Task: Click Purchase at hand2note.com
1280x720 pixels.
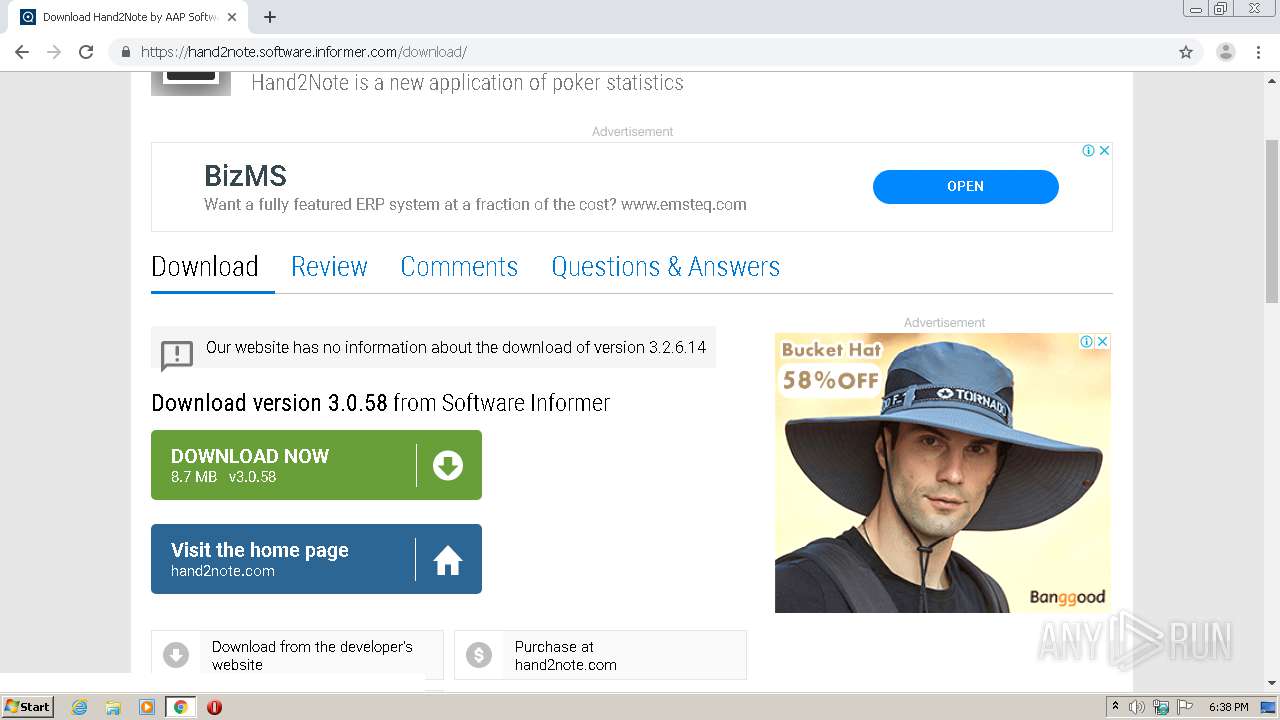Action: click(x=600, y=655)
